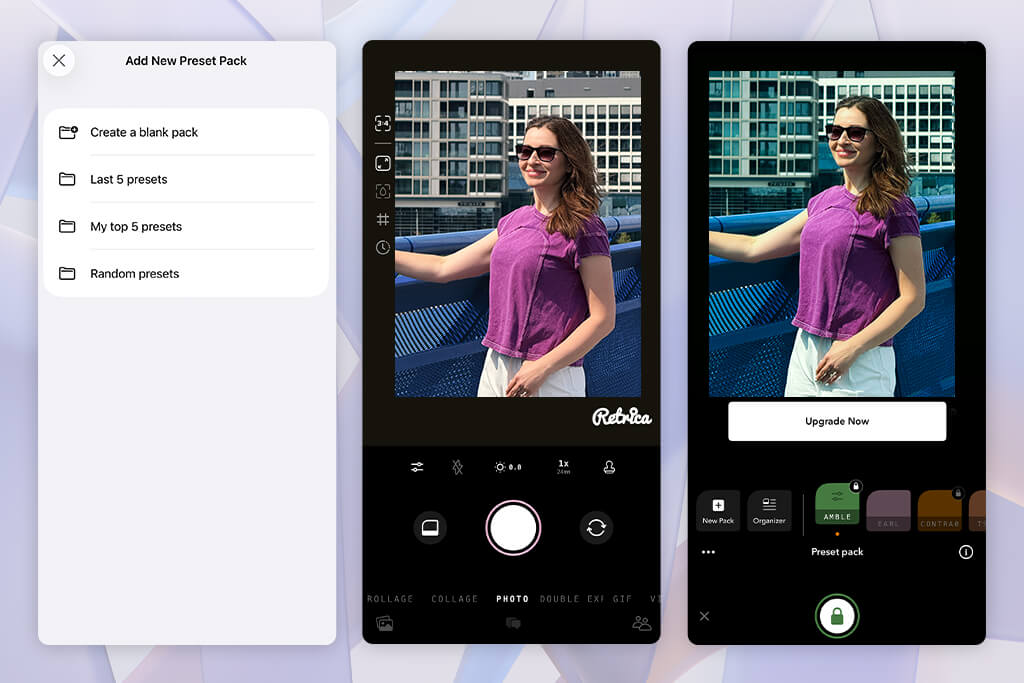Tap the 3:4 aspect ratio icon
This screenshot has width=1024, height=683.
point(383,123)
